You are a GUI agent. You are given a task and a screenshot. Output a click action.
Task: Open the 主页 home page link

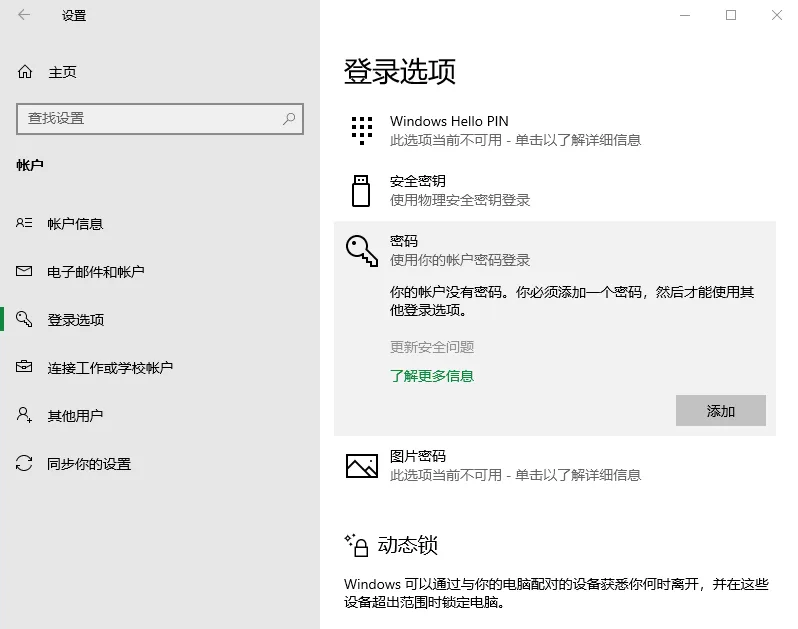click(x=63, y=72)
